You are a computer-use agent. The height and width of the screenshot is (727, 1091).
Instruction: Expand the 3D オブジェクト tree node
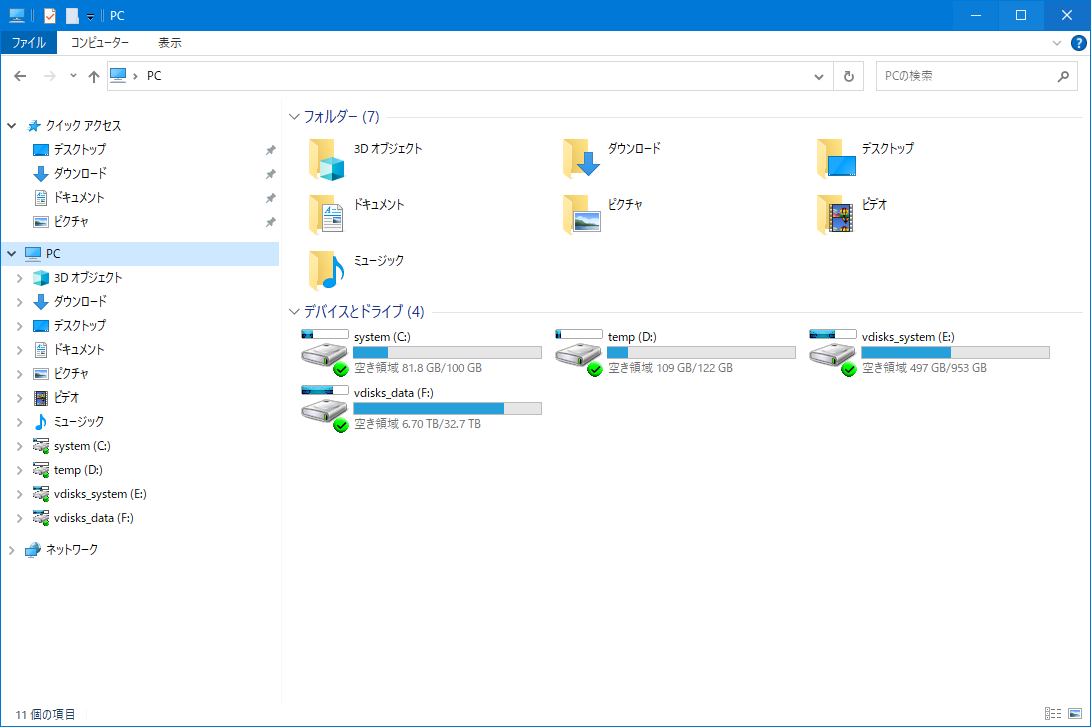click(x=19, y=278)
